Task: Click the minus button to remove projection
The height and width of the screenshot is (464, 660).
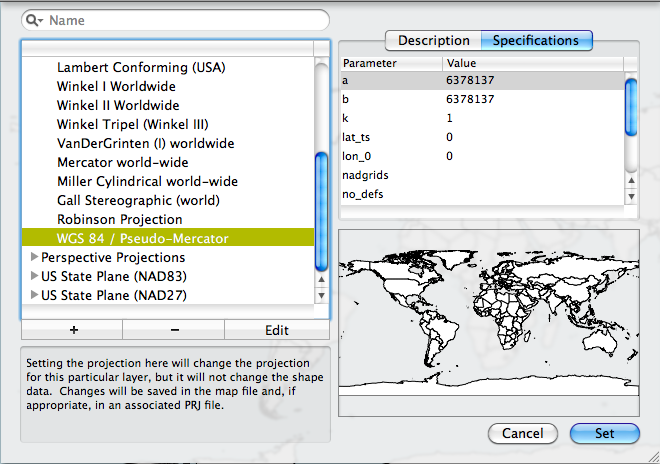Action: 174,330
